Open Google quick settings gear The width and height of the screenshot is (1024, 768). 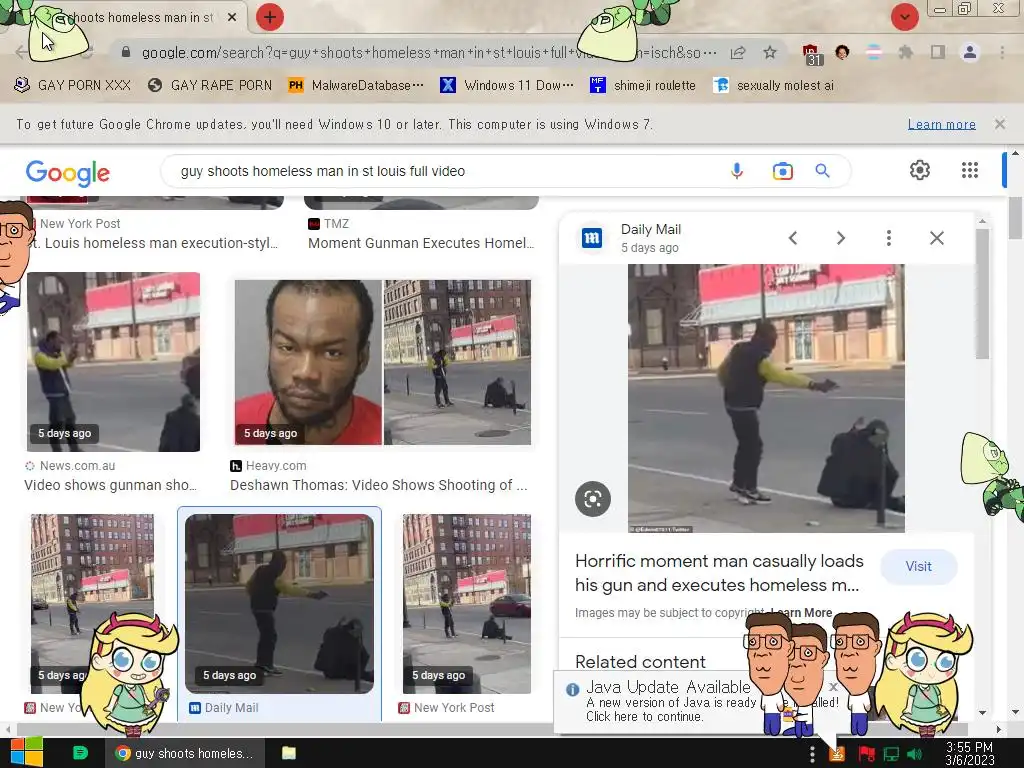pyautogui.click(x=920, y=170)
